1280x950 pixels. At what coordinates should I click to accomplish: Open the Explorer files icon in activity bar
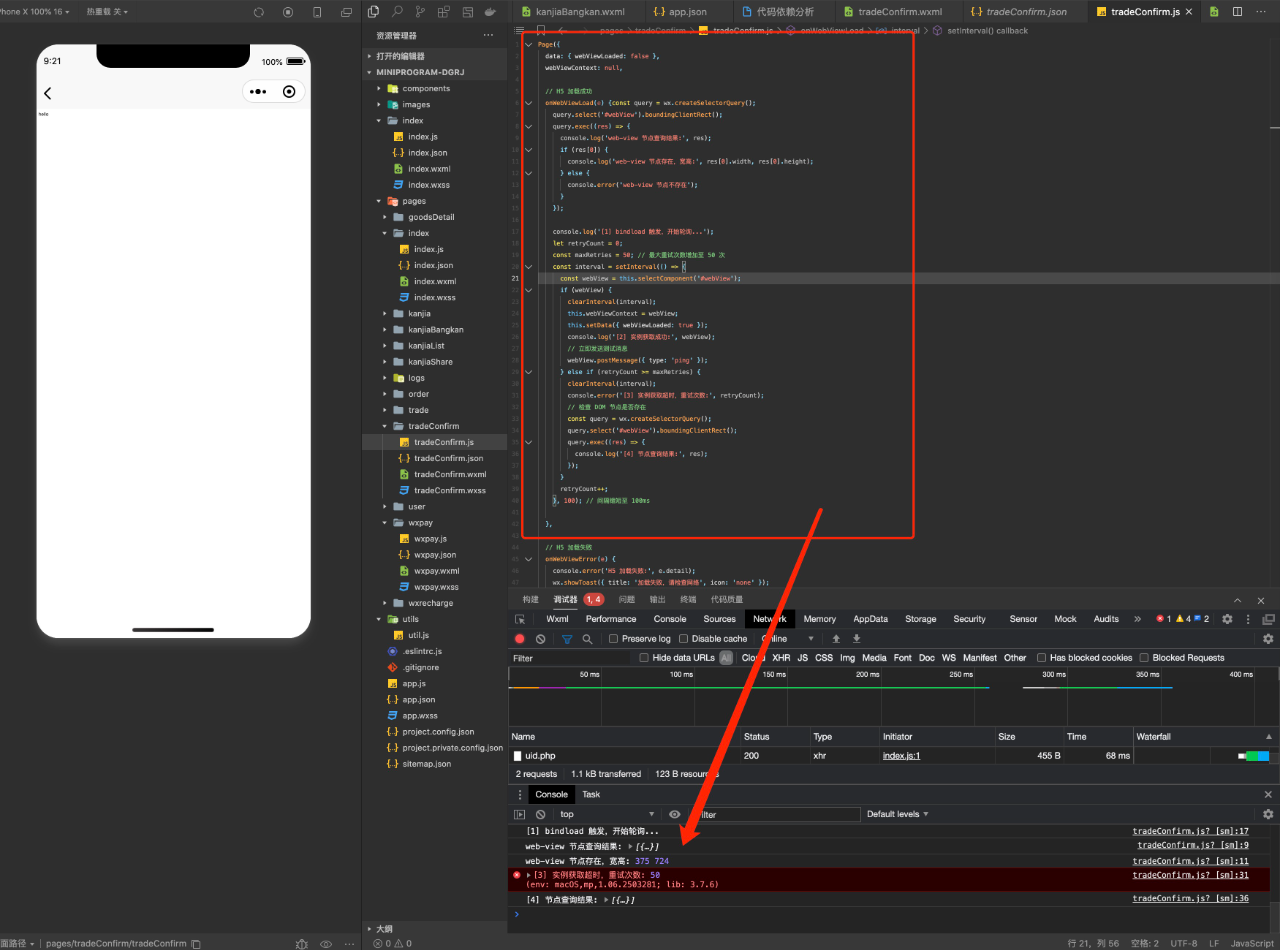[x=374, y=12]
